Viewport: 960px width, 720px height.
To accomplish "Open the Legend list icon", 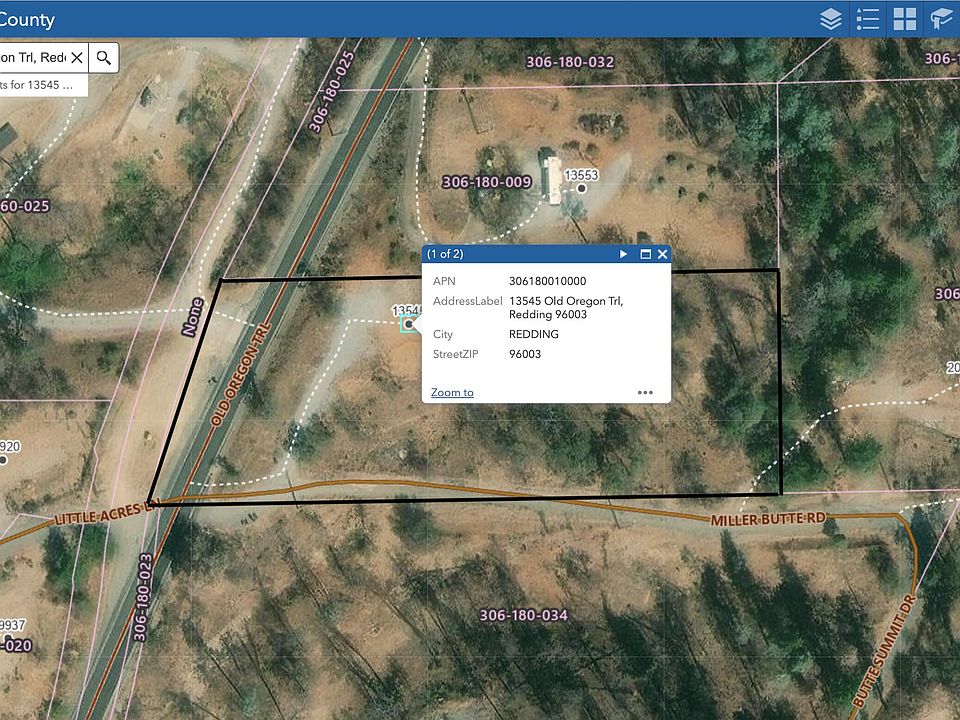I will click(x=868, y=19).
